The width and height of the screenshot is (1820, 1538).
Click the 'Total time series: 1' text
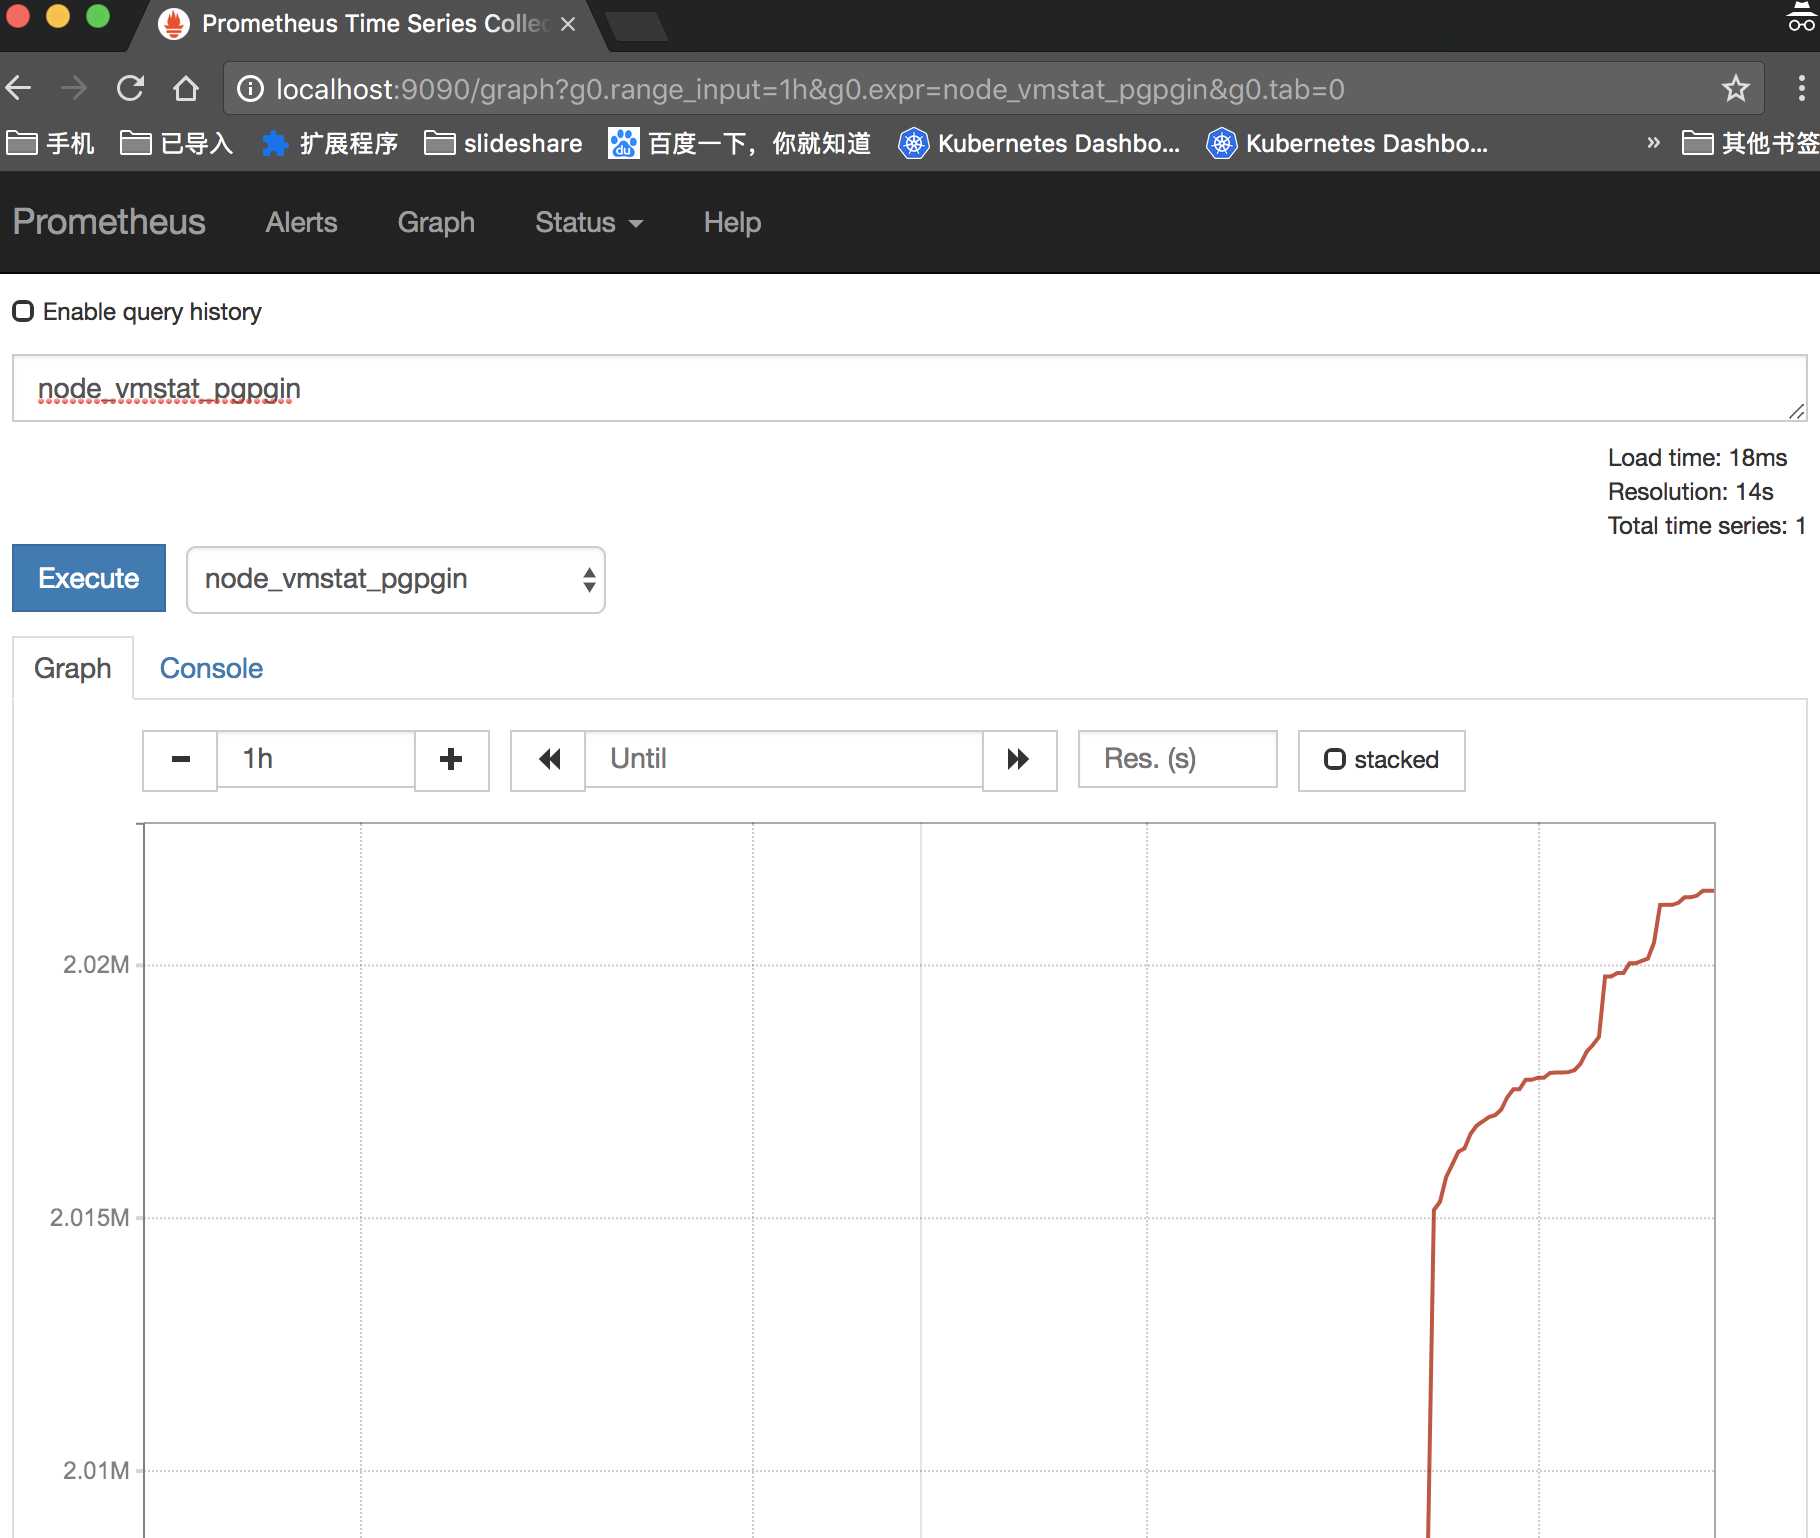pos(1706,526)
